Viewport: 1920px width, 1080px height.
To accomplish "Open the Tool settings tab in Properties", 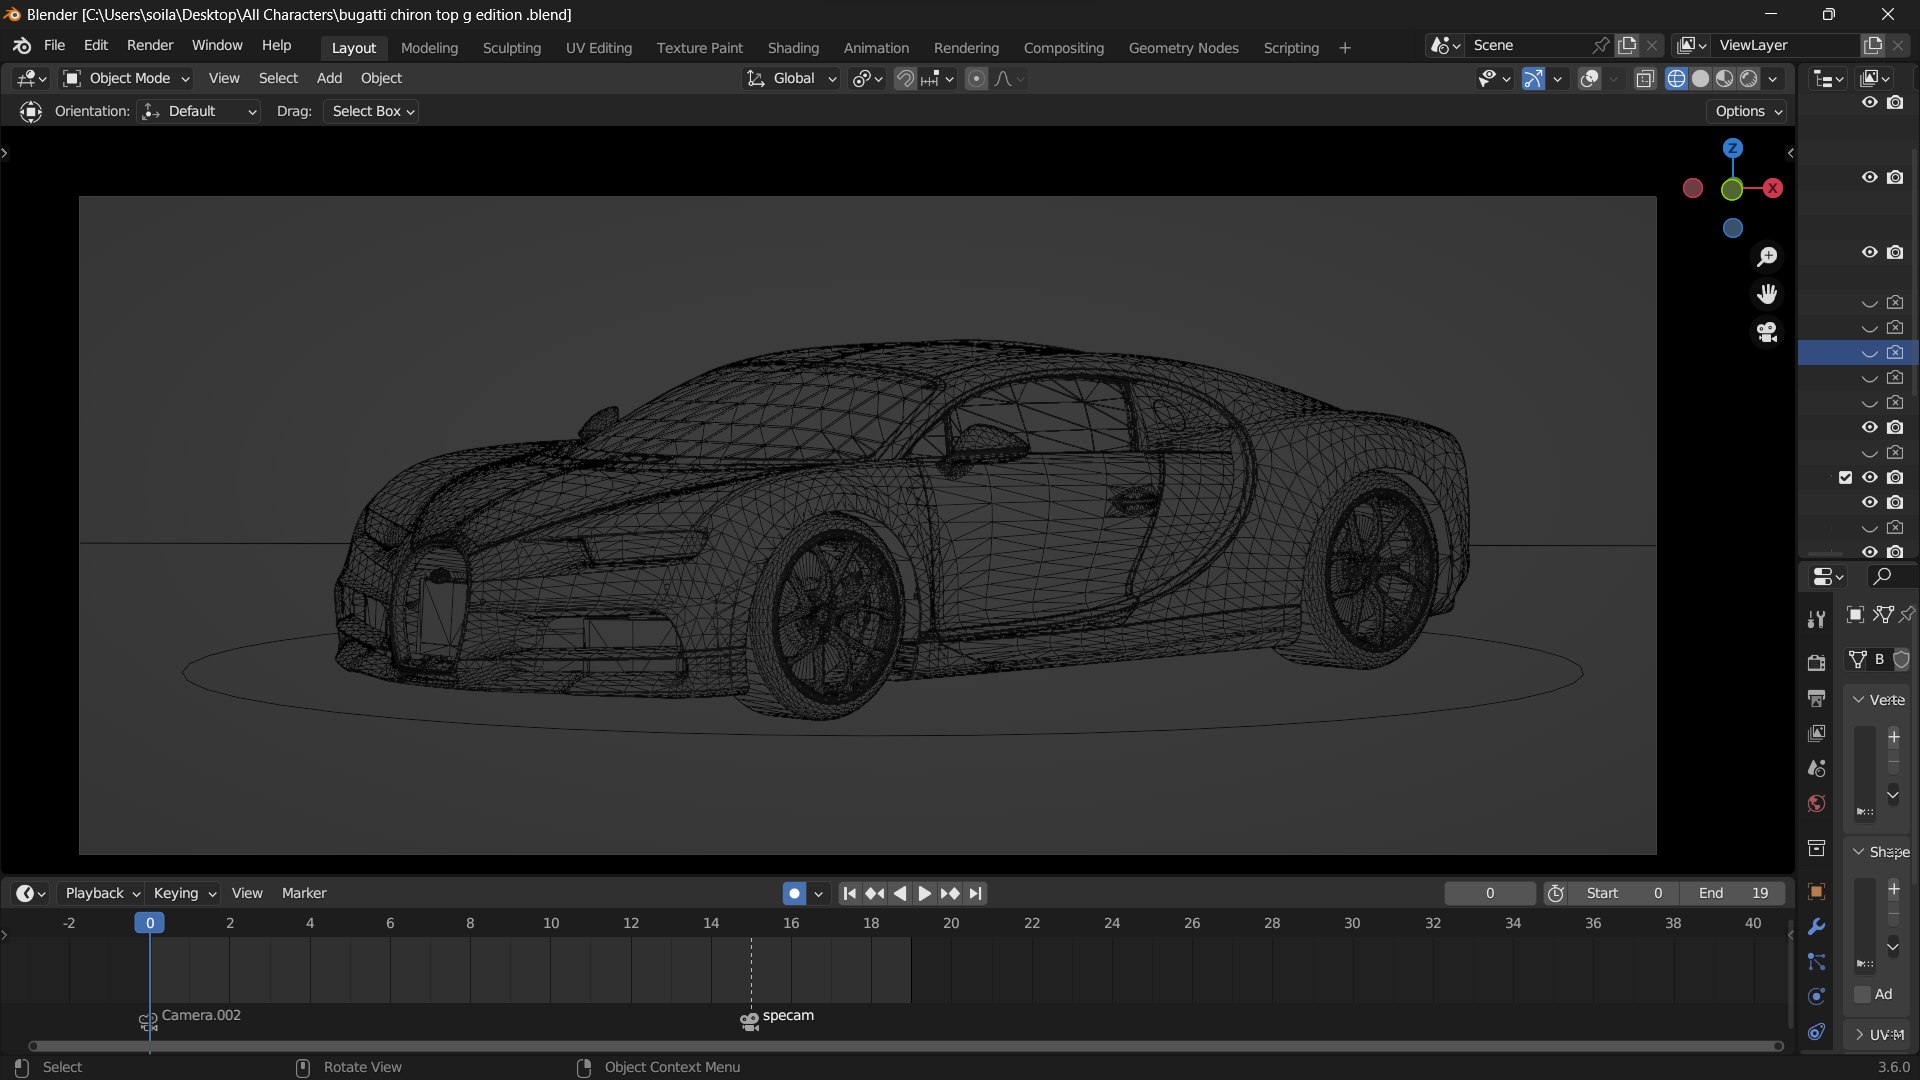I will click(x=1816, y=619).
